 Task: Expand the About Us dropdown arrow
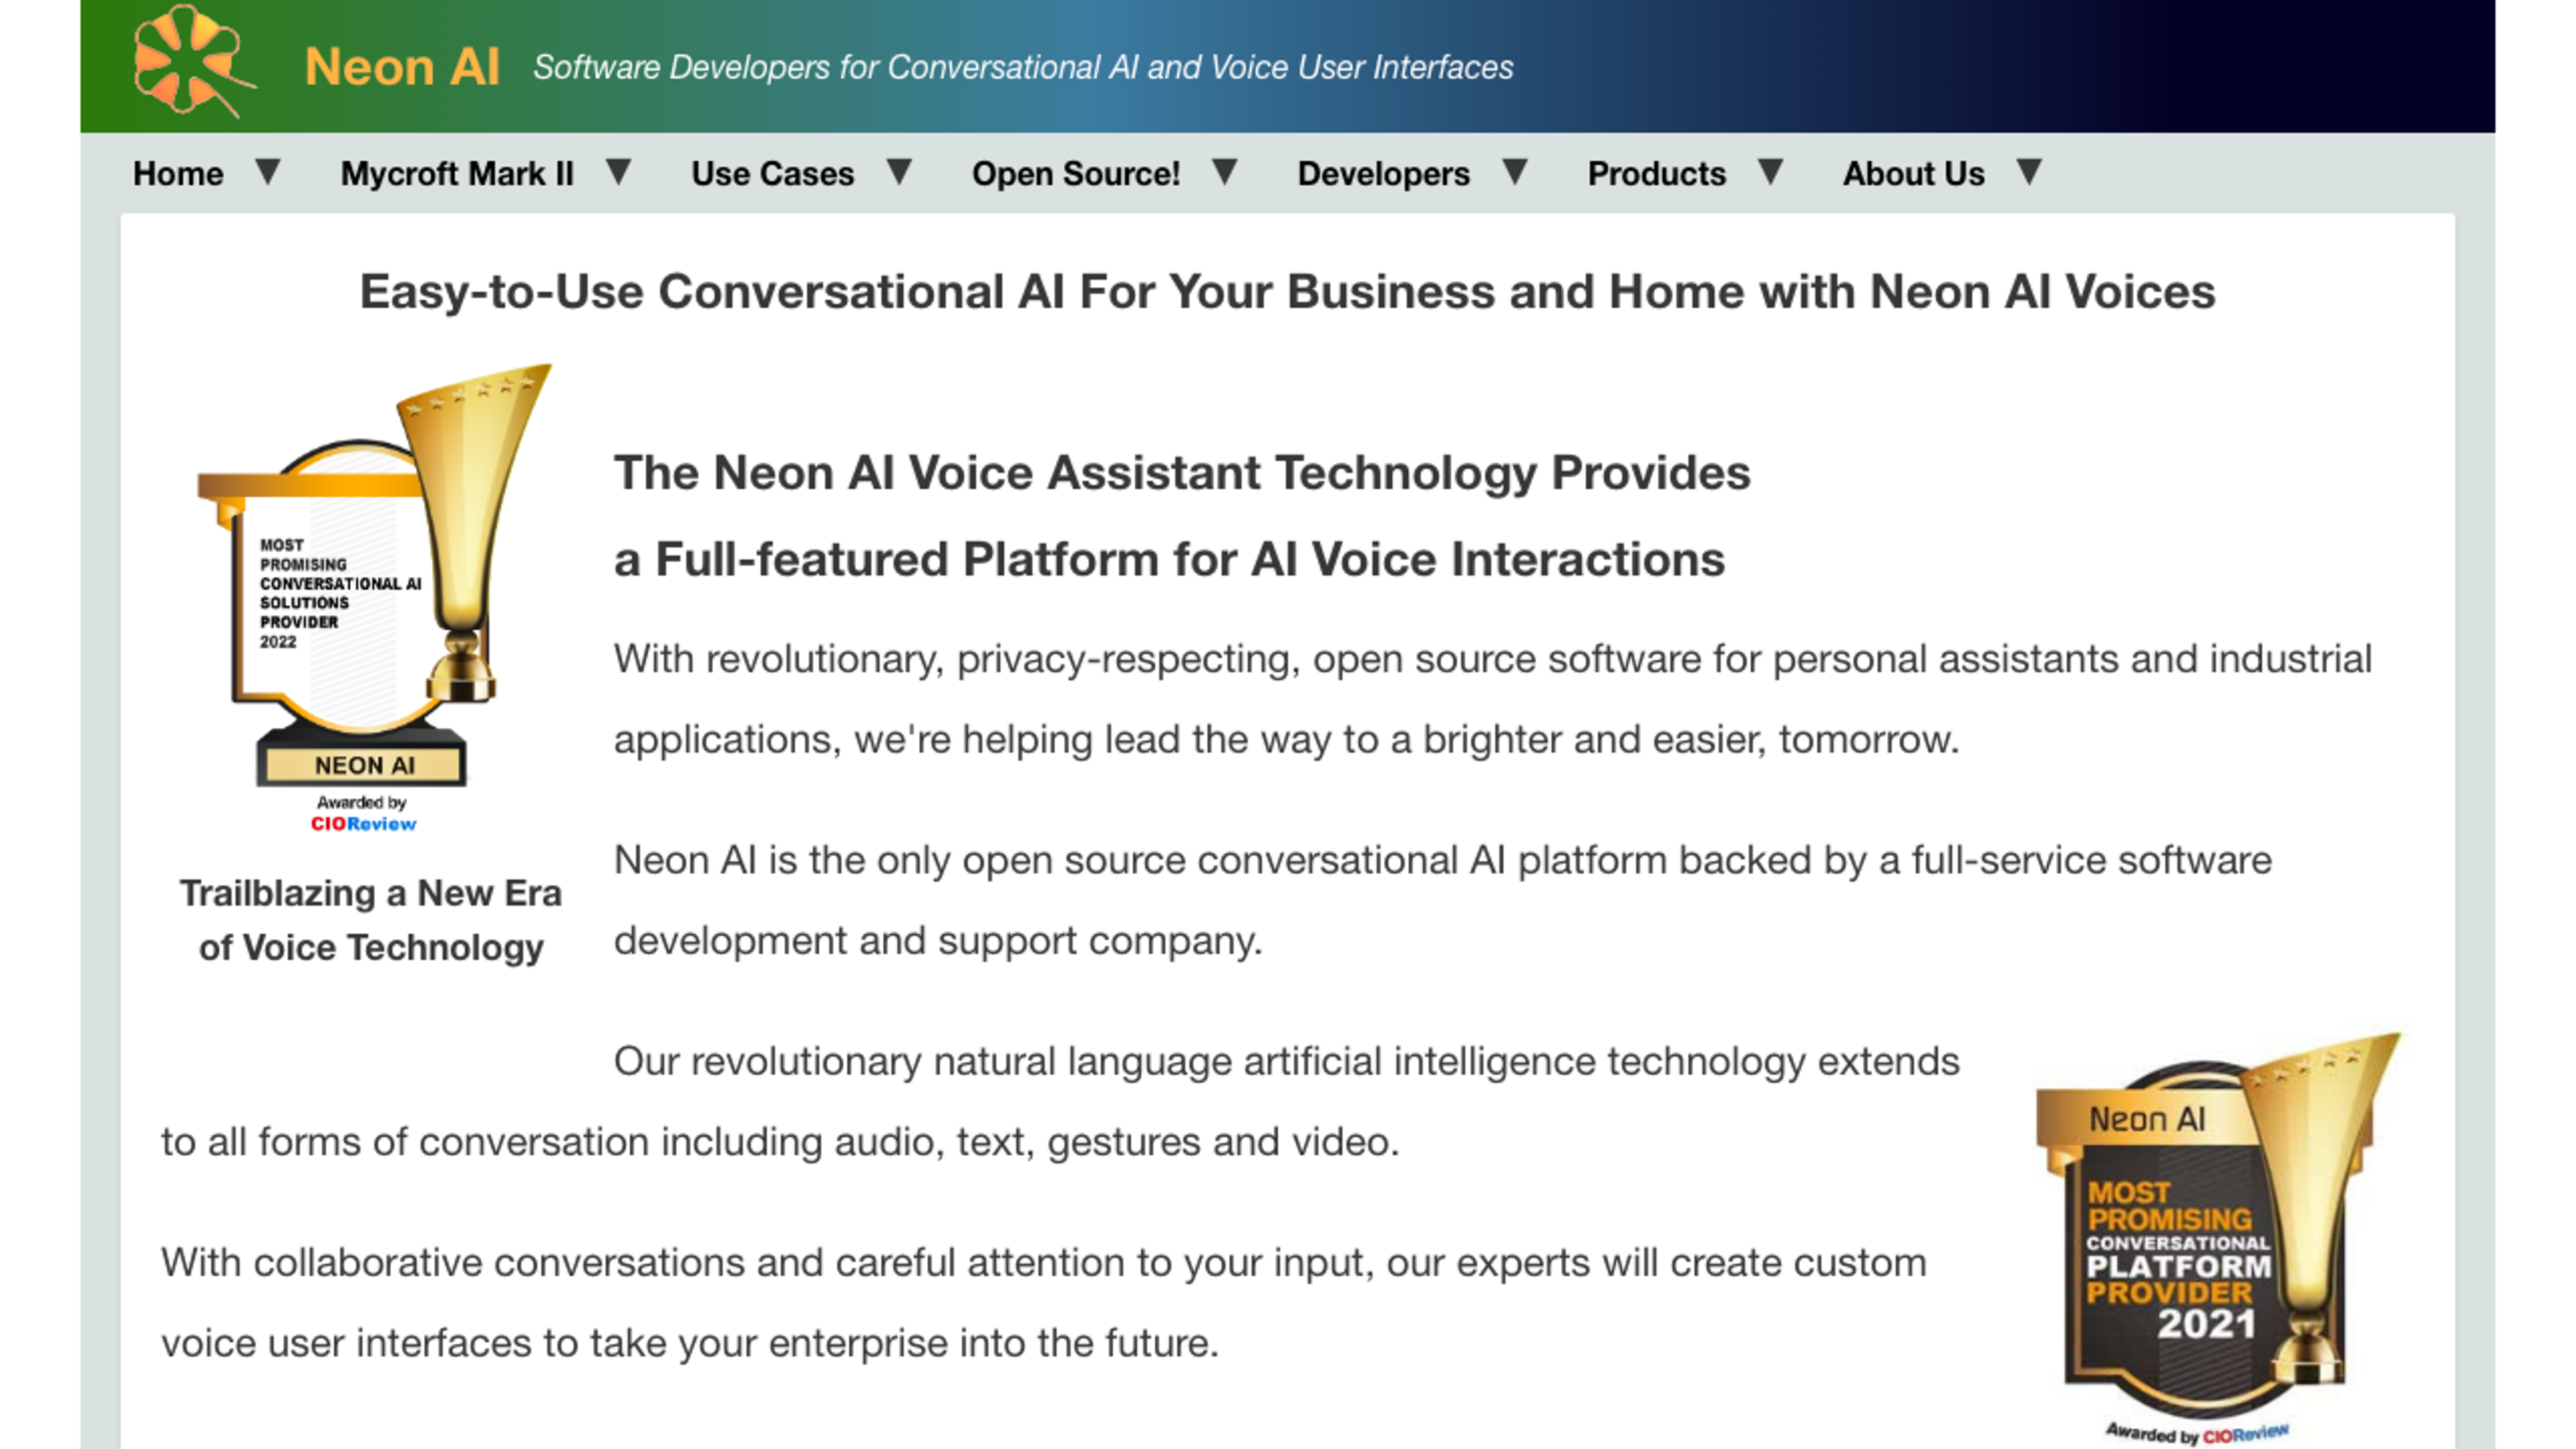tap(2029, 172)
